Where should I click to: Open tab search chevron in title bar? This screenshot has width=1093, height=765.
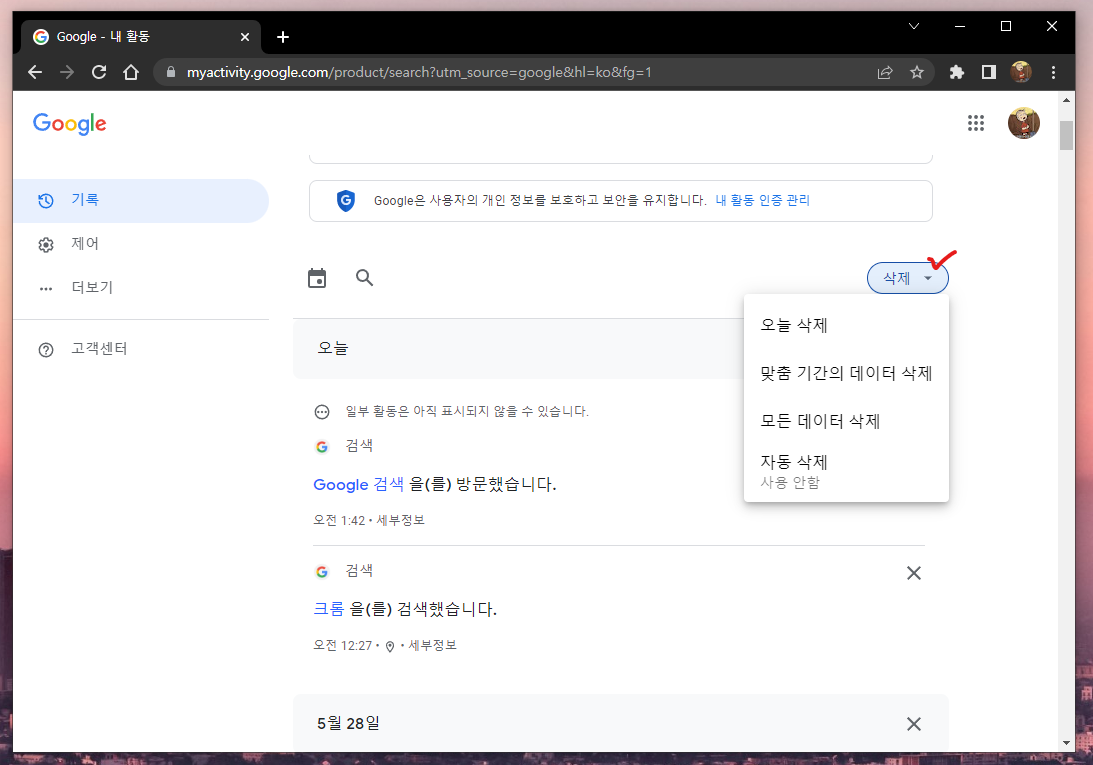click(914, 26)
